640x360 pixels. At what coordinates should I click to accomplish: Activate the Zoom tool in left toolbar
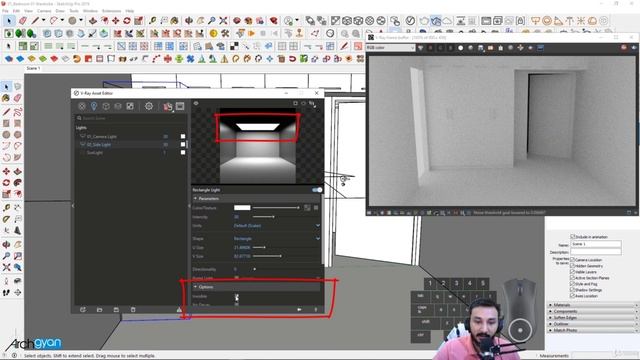pyautogui.click(x=6, y=256)
